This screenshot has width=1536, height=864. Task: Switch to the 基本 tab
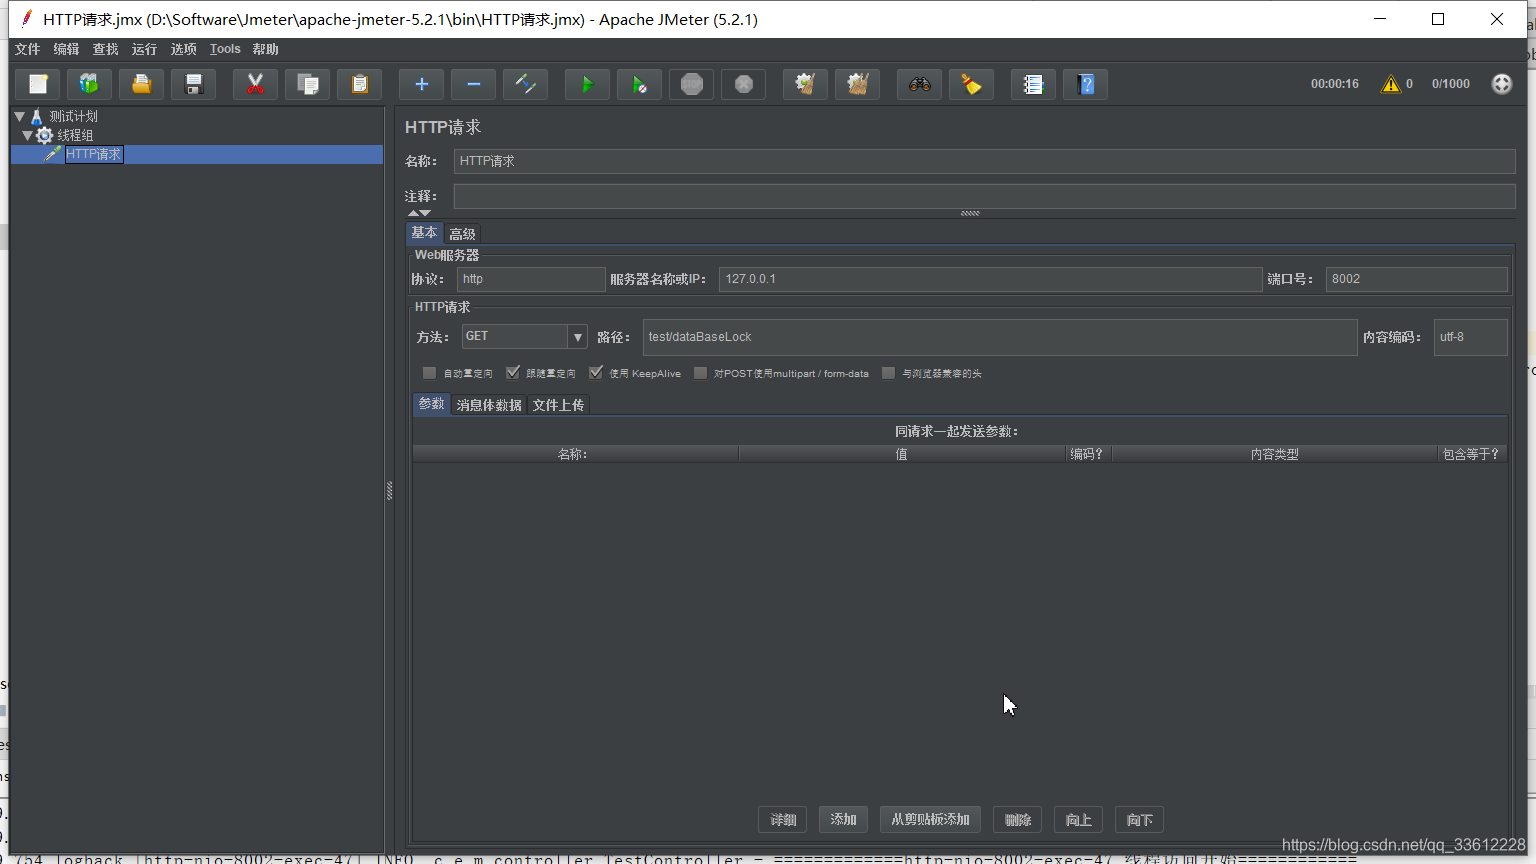click(424, 233)
